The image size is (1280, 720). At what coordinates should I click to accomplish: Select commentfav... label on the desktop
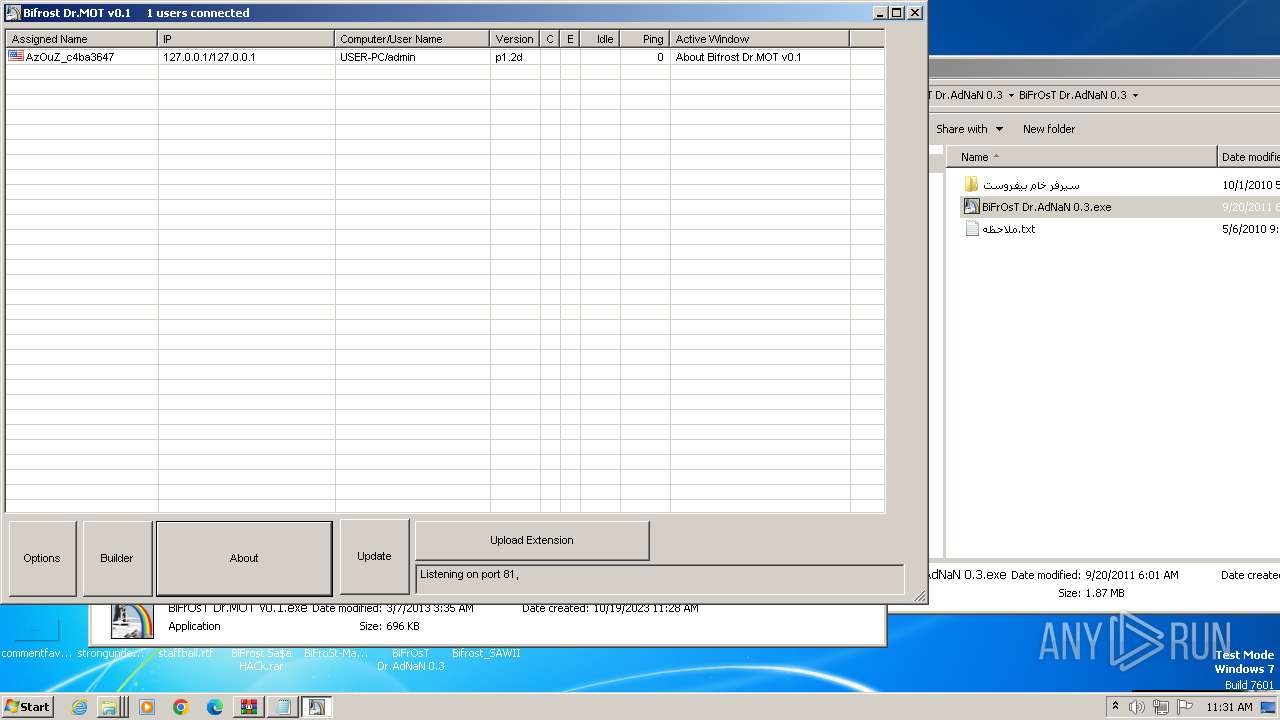(x=37, y=653)
